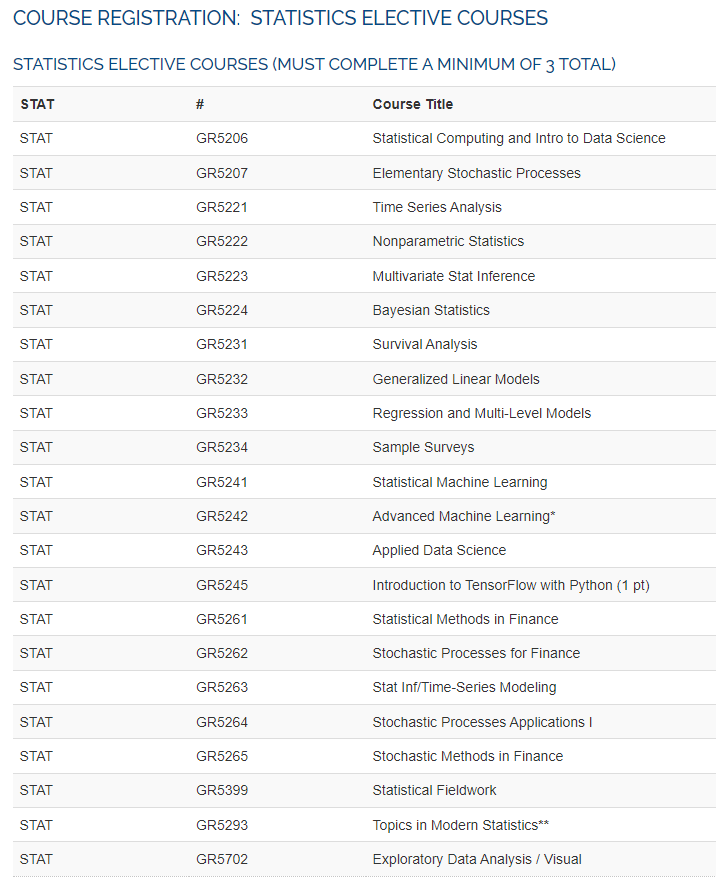Select the Regression and Multi-Level Models row
The image size is (716, 885).
[x=481, y=413]
